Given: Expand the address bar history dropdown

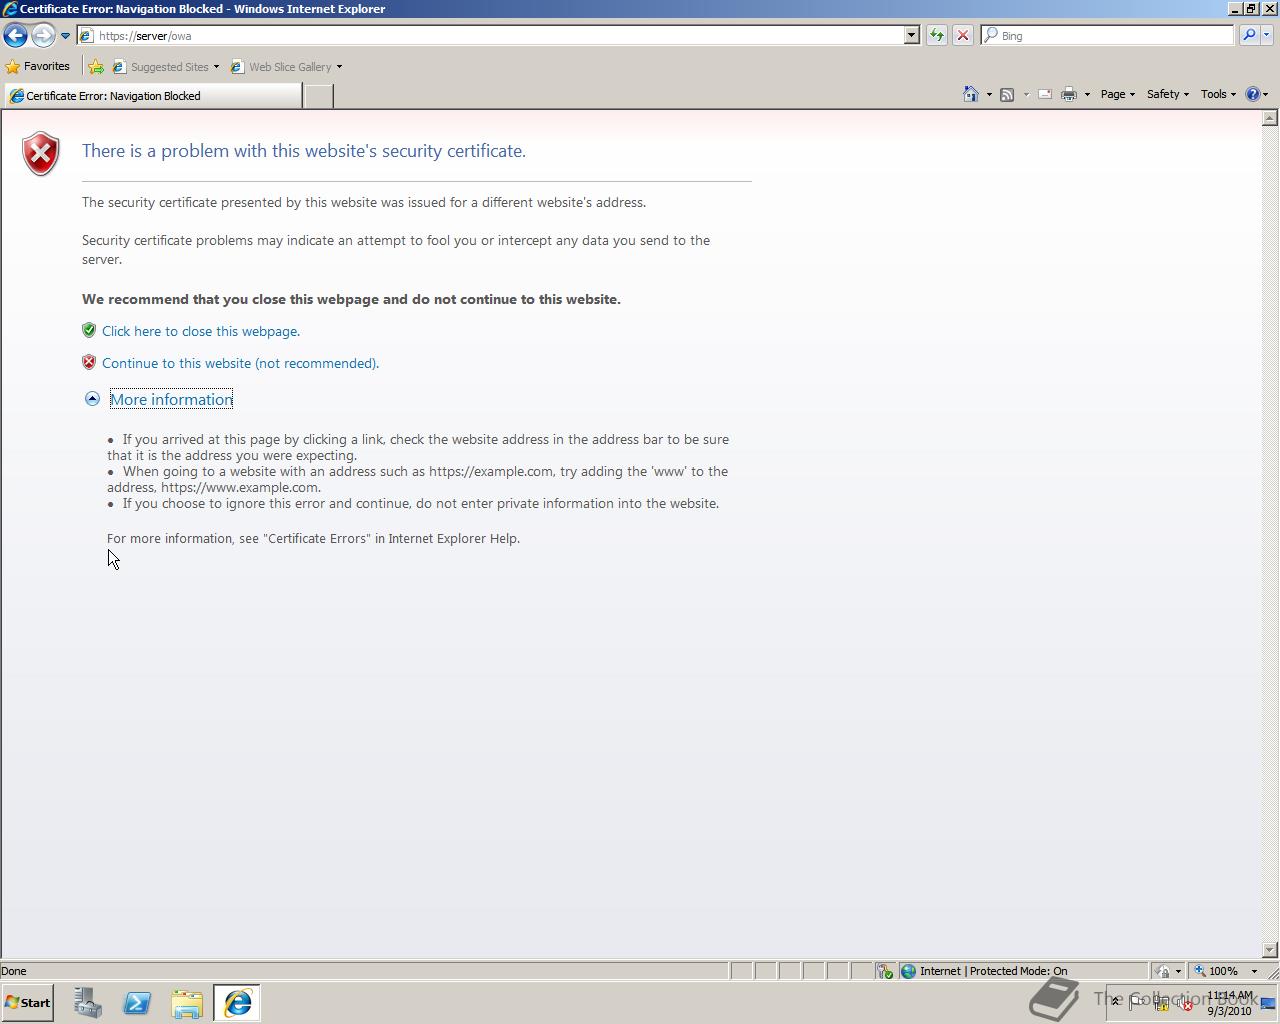Looking at the screenshot, I should [x=911, y=35].
